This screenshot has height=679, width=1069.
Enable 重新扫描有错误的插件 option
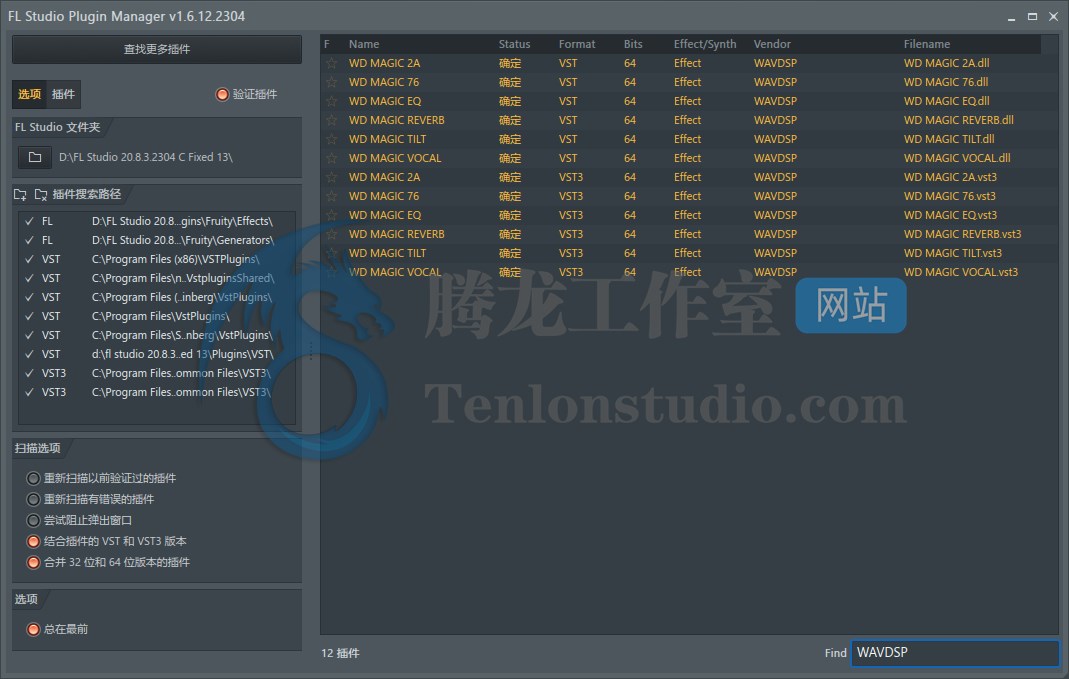(x=33, y=499)
